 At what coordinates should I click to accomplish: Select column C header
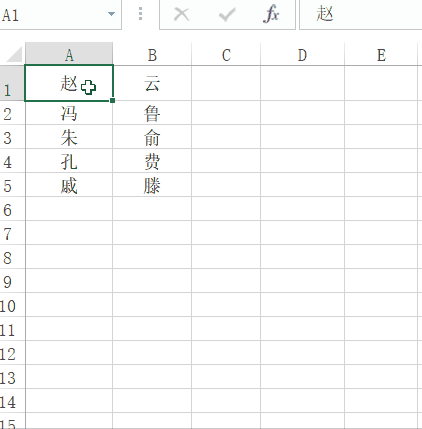coord(226,54)
